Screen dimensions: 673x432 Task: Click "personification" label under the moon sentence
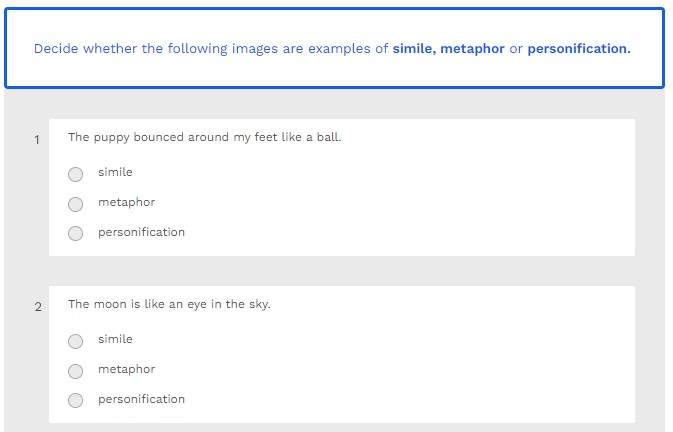[141, 399]
